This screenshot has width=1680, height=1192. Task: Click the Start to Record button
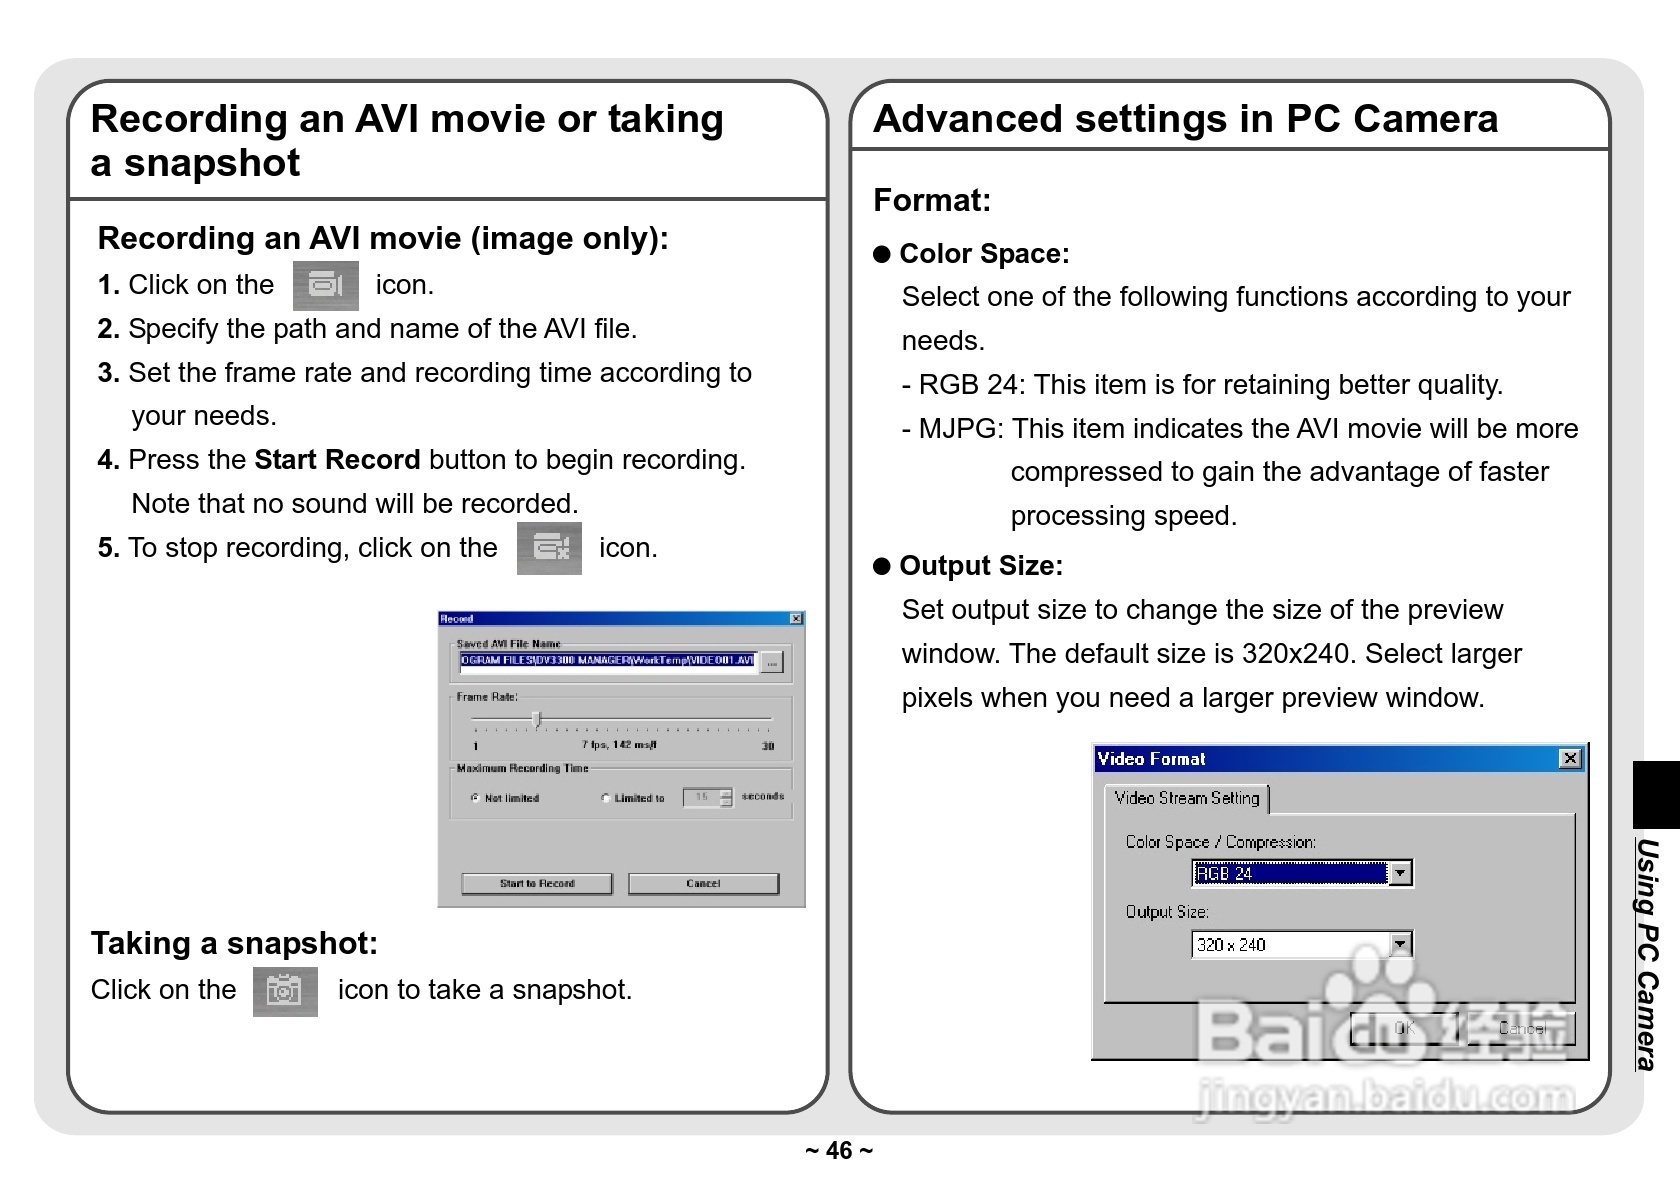[x=537, y=884]
